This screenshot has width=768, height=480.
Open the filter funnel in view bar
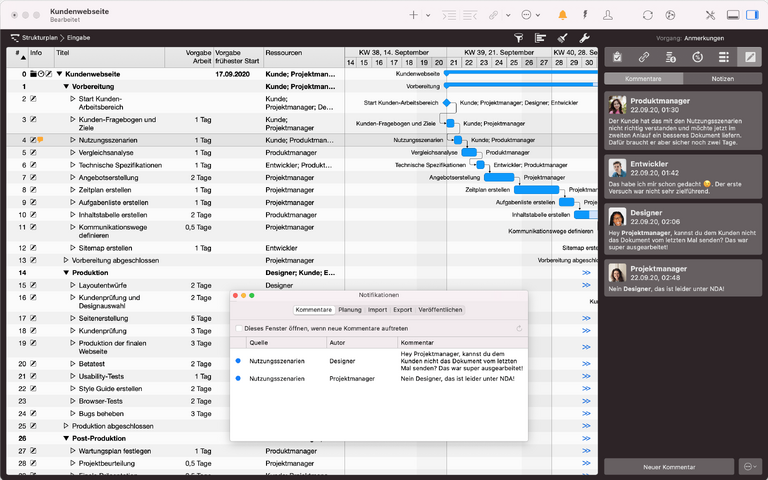[x=518, y=37]
